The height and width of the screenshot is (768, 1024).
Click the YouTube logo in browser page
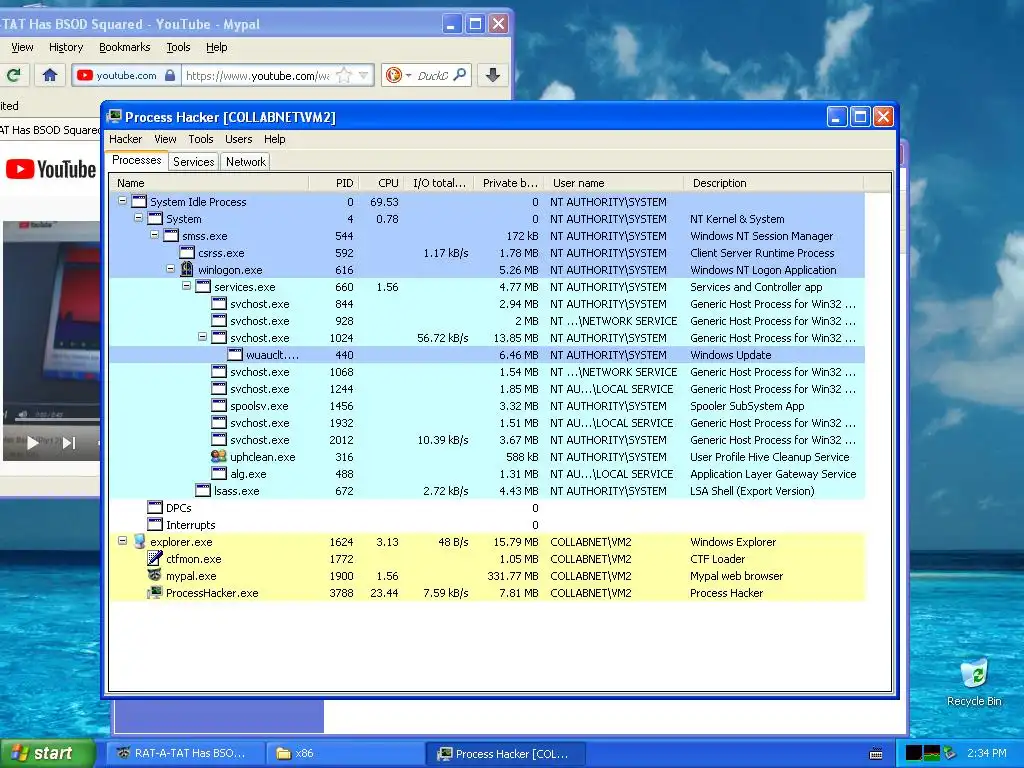pos(51,170)
